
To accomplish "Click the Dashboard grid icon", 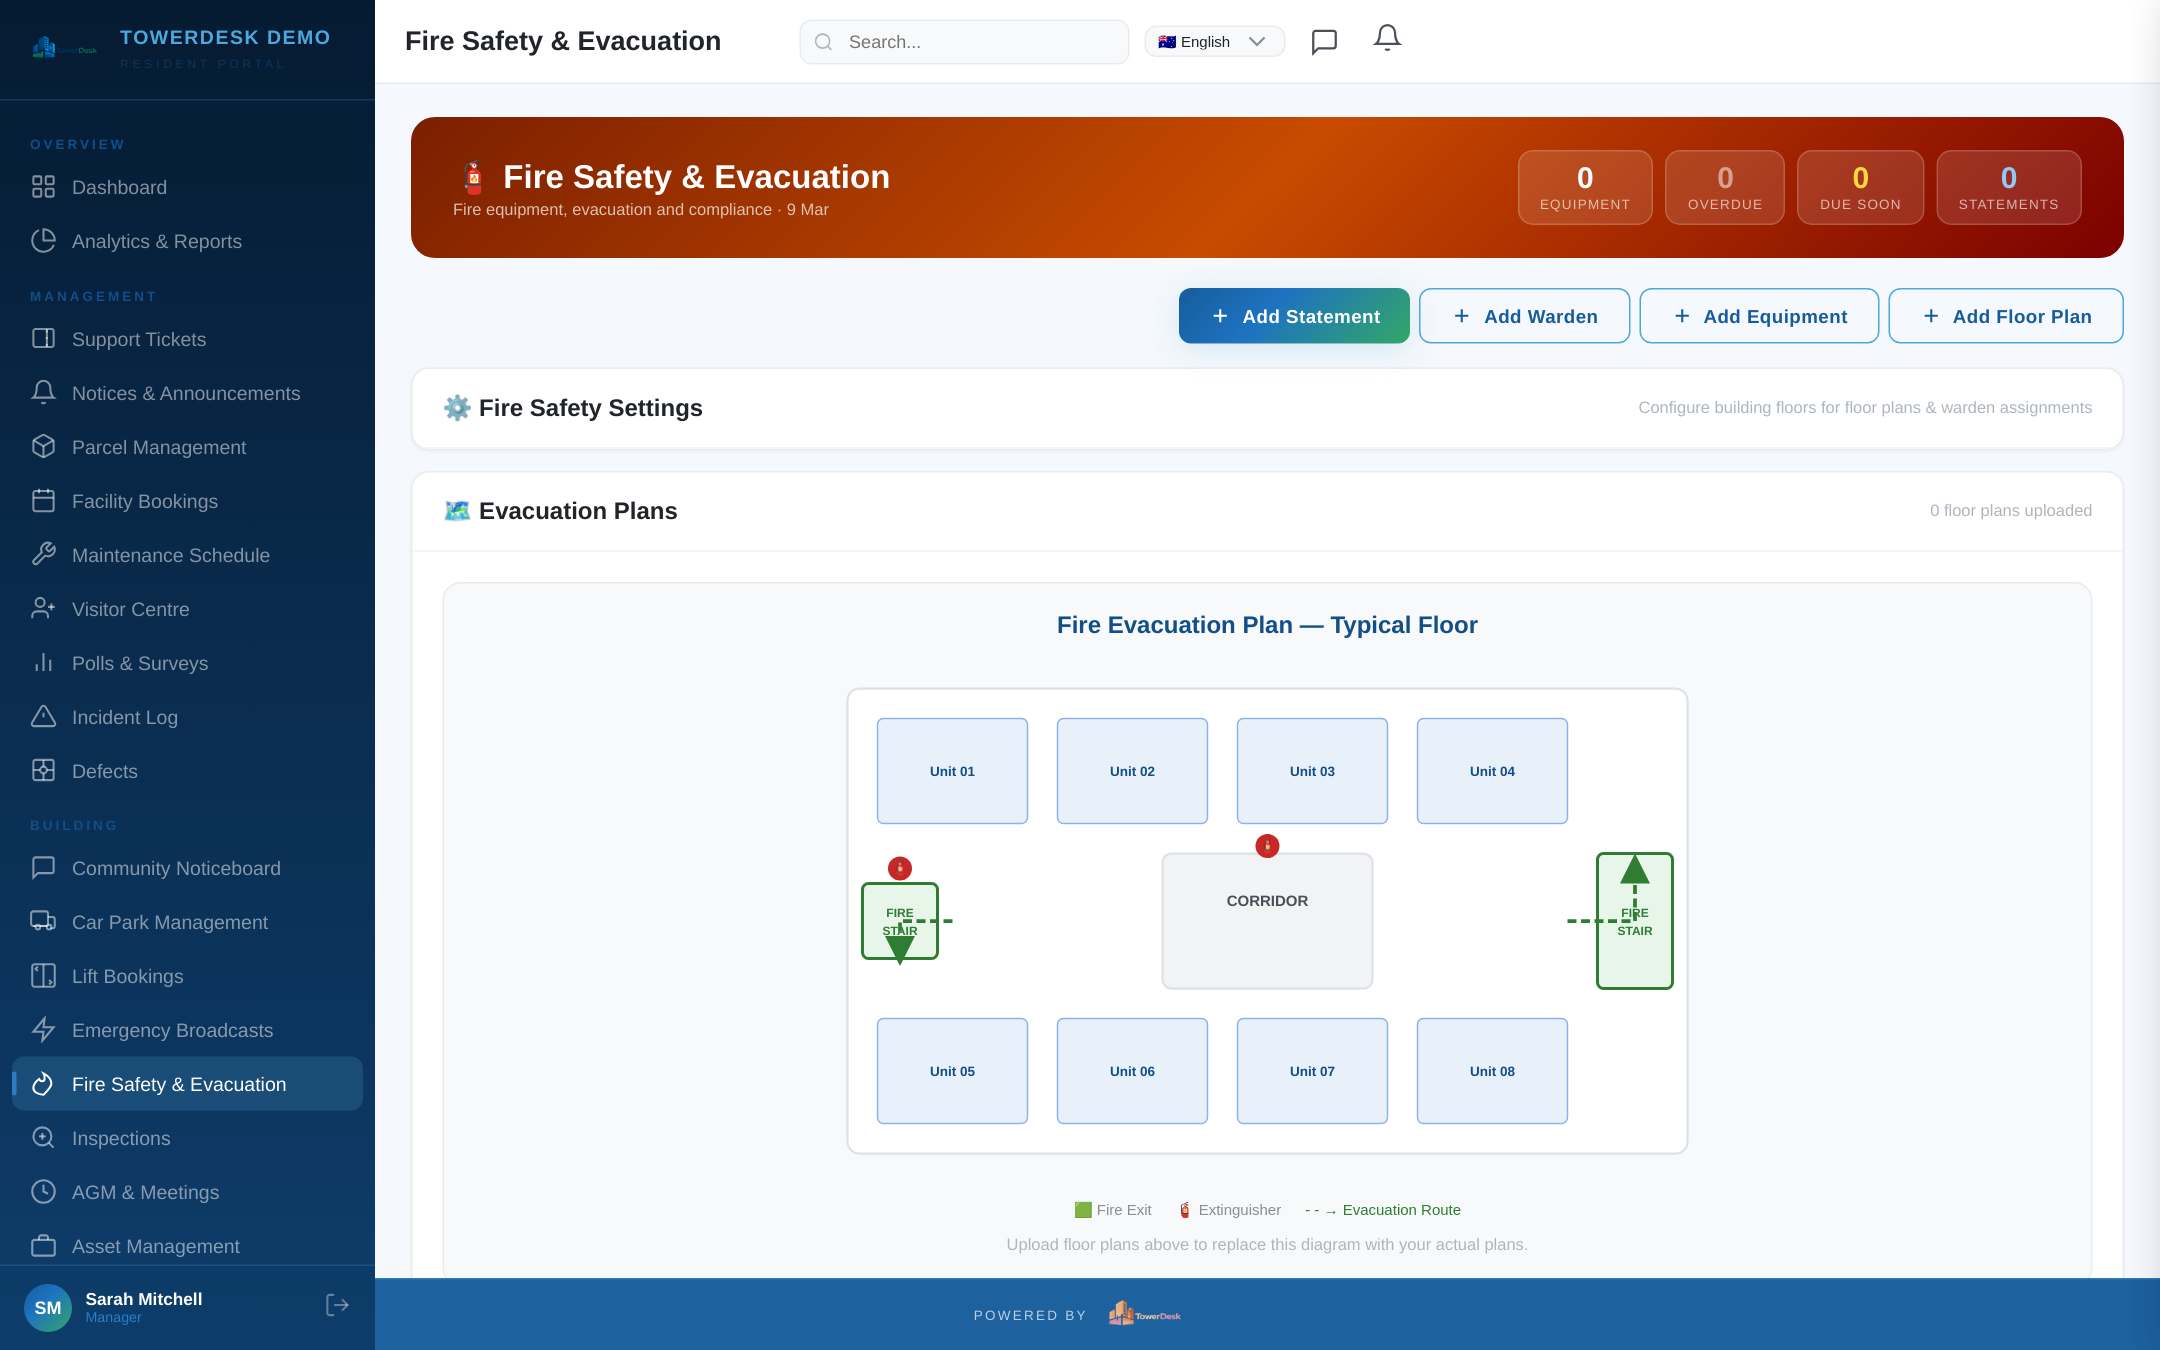I will (44, 187).
